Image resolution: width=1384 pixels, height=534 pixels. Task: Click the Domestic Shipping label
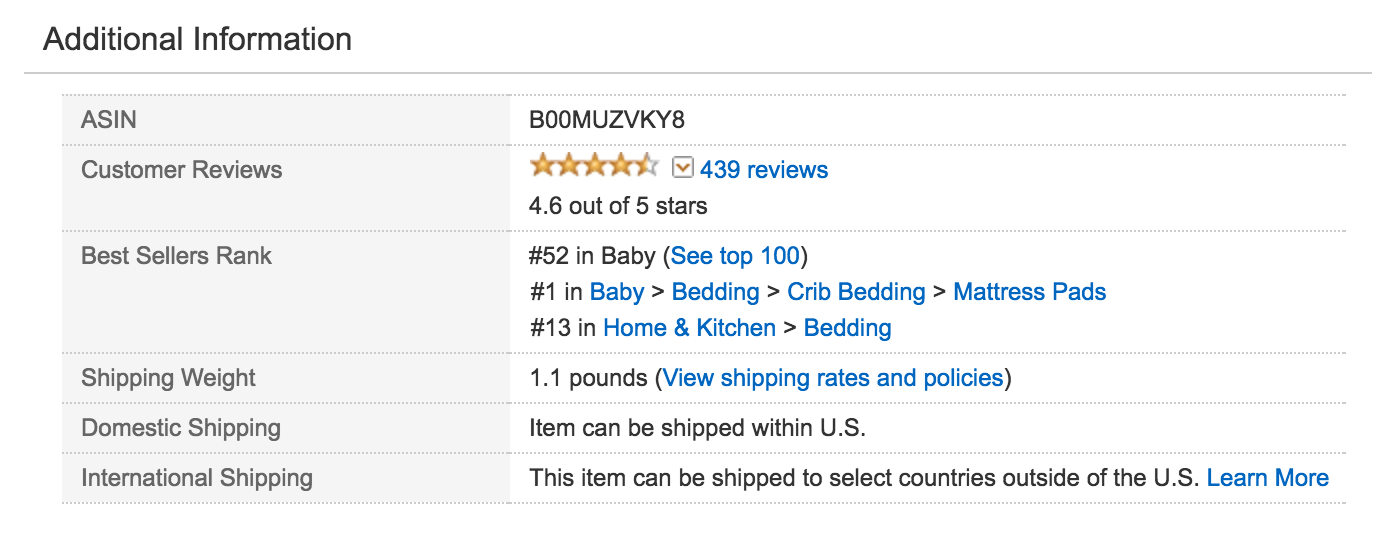(180, 428)
